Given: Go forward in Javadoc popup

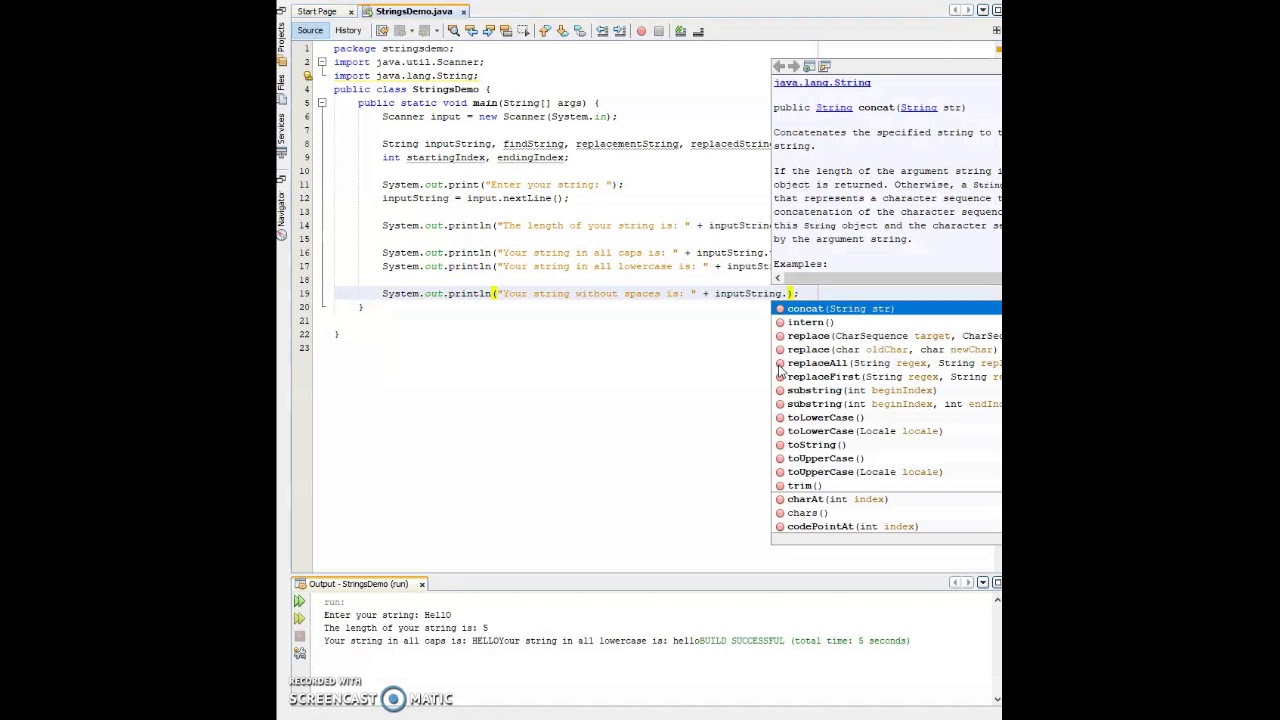Looking at the screenshot, I should click(x=794, y=67).
